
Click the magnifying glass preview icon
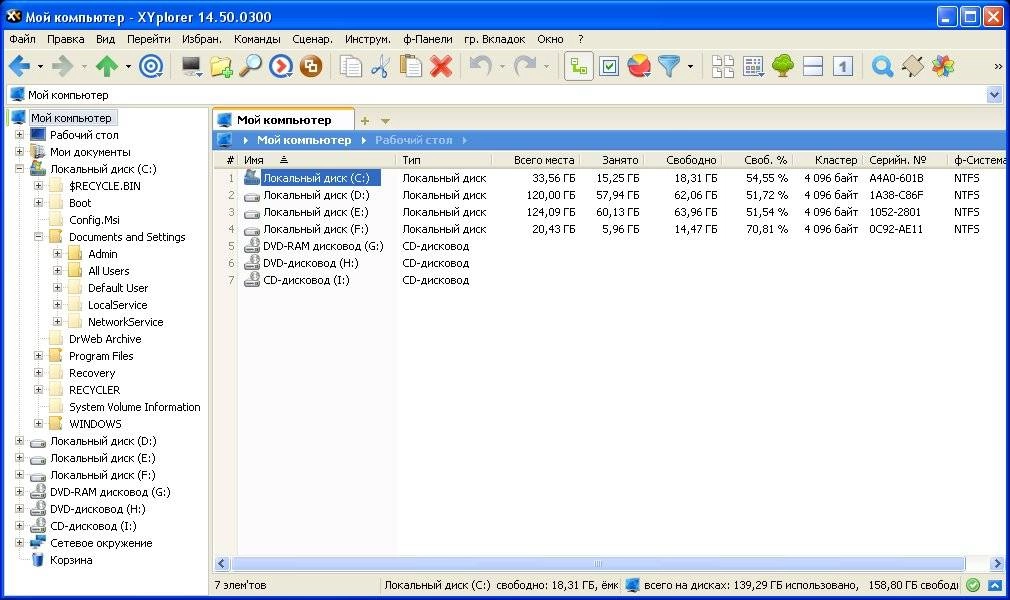[251, 66]
